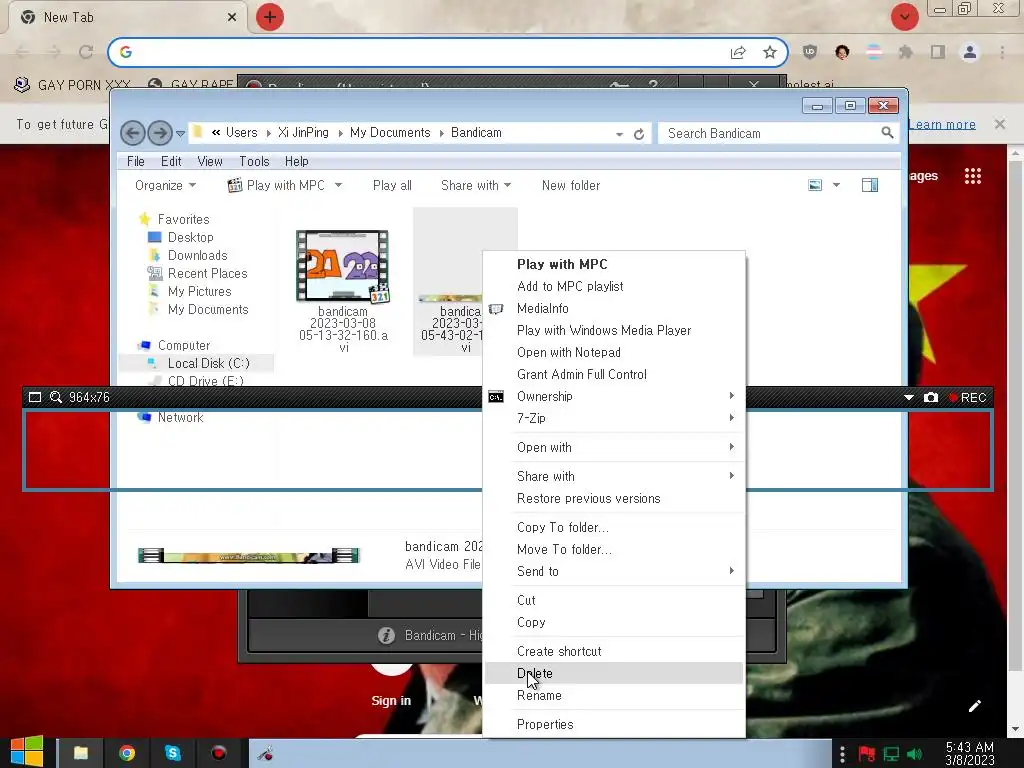This screenshot has height=768, width=1024.
Task: Open address bar history dropdown arrow
Action: pos(619,134)
